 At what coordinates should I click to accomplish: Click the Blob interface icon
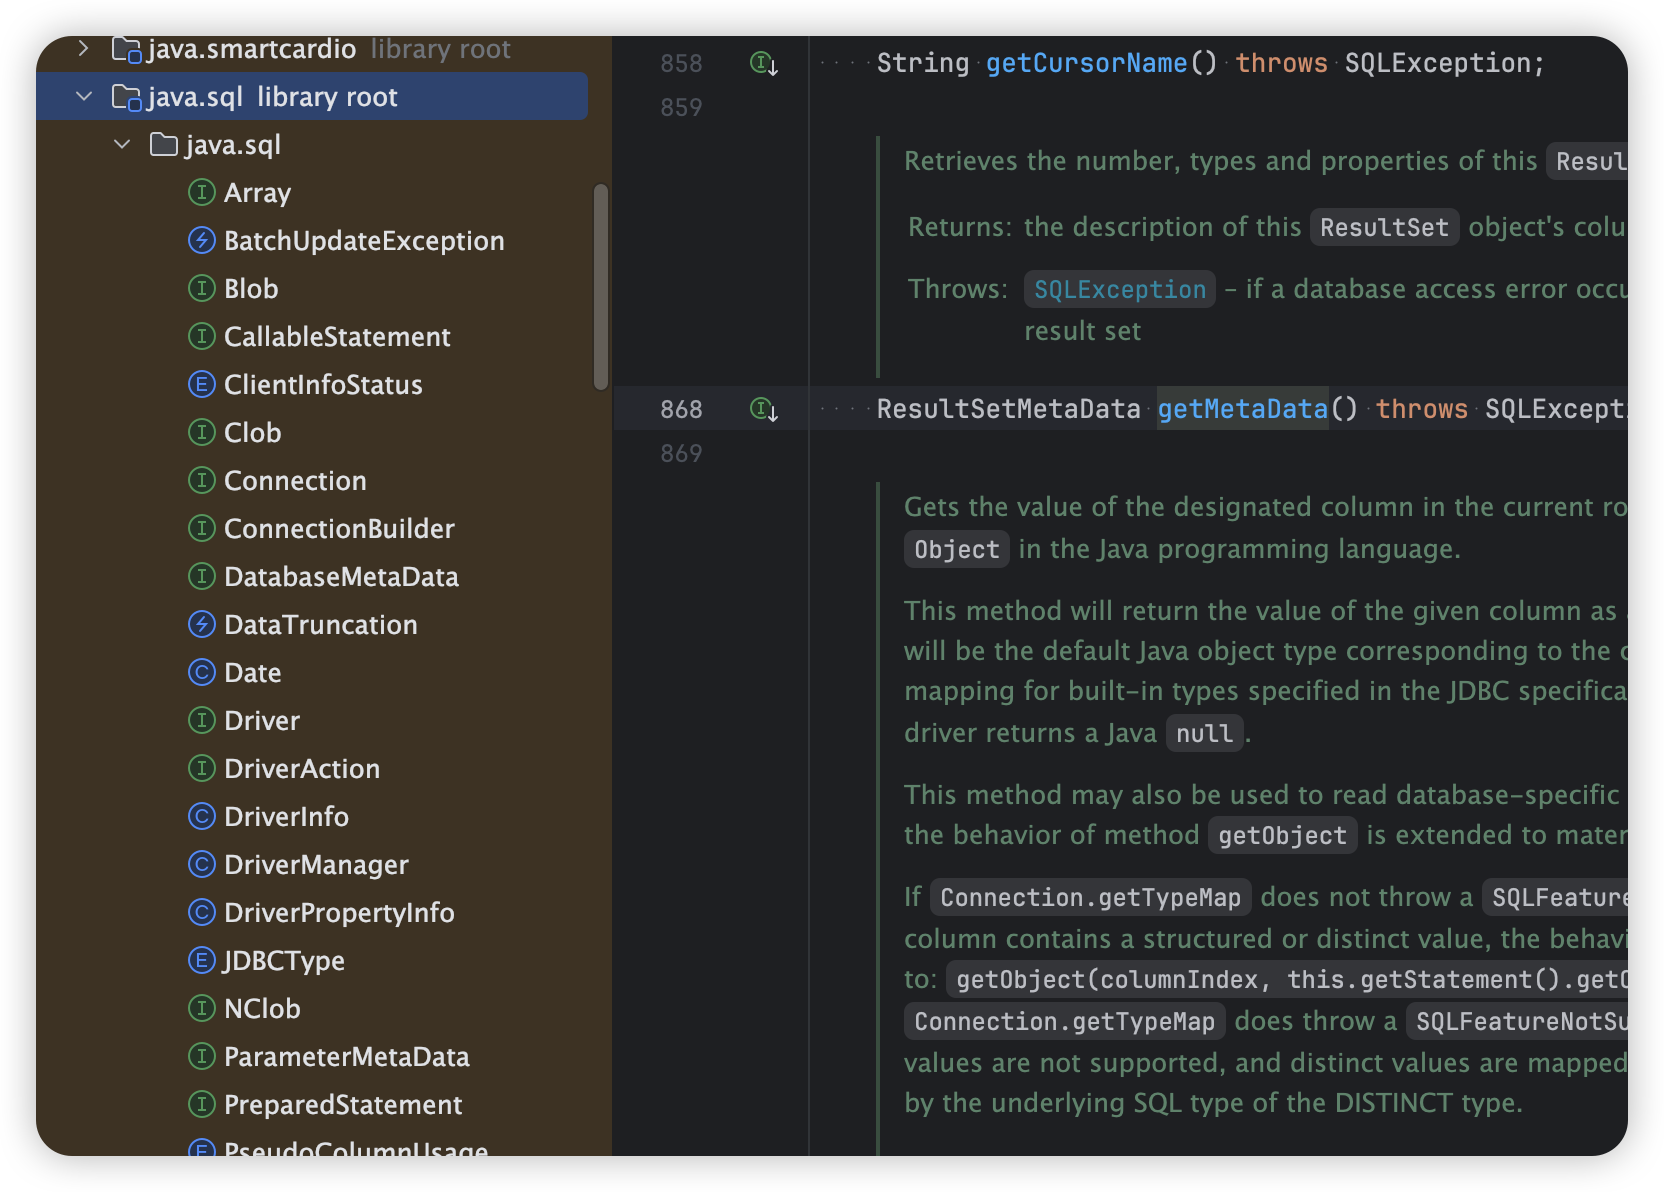pyautogui.click(x=202, y=288)
